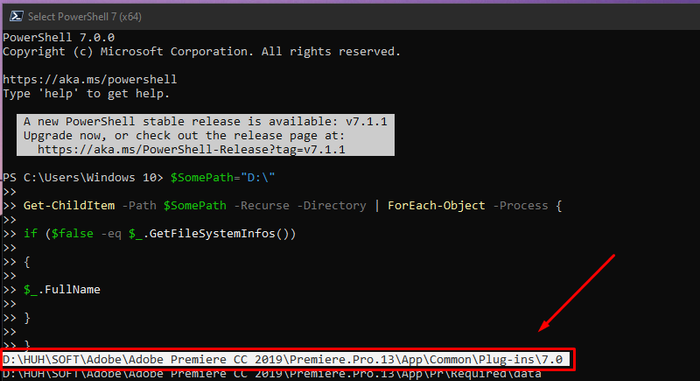Screen dimensions: 700x381
Task: Click the 'PS C:\Users\Windows 10>' prompt
Action: point(83,178)
